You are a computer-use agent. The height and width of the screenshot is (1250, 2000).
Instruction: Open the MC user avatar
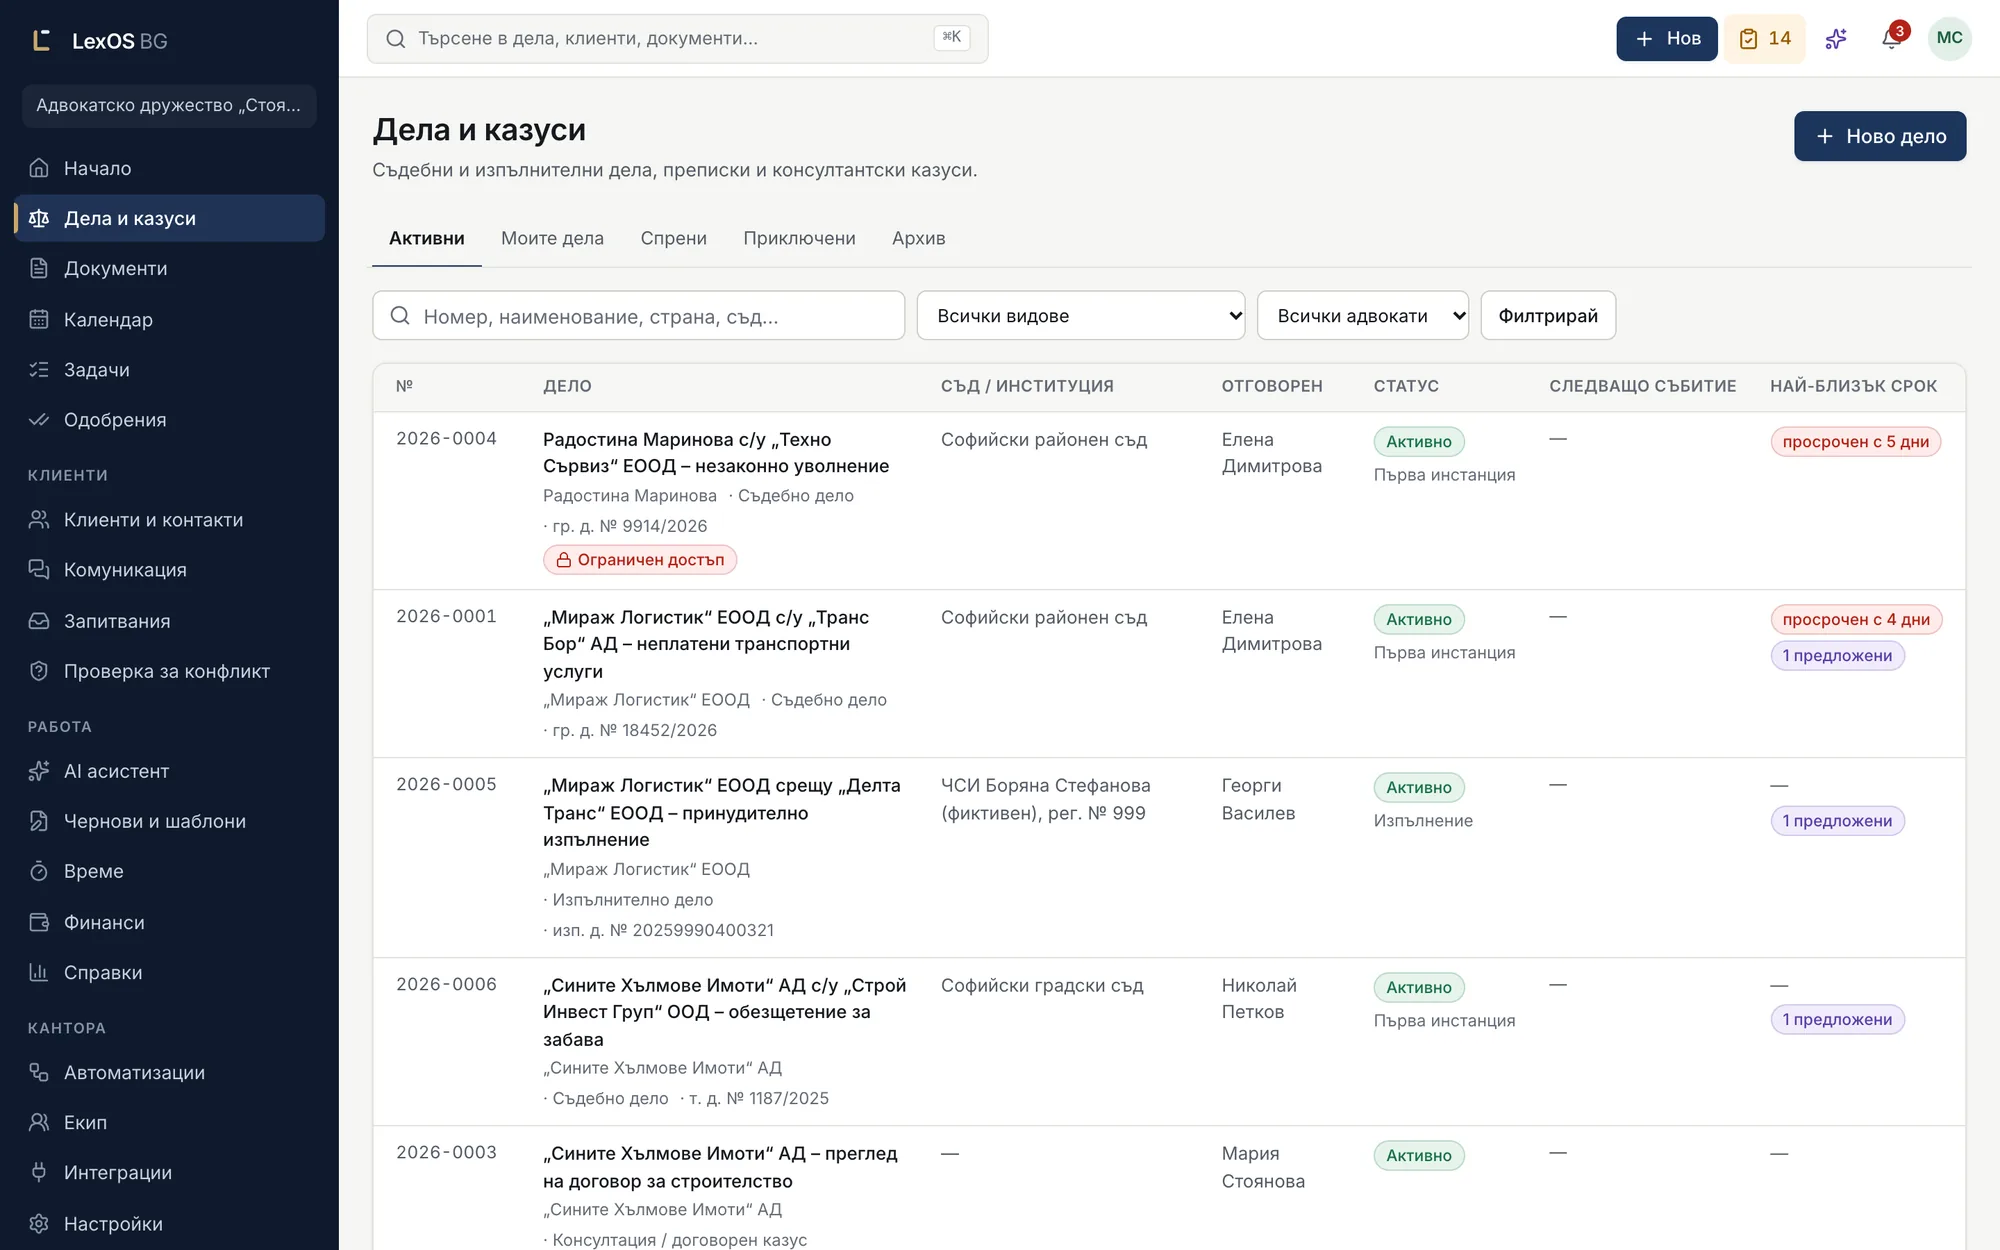tap(1949, 38)
